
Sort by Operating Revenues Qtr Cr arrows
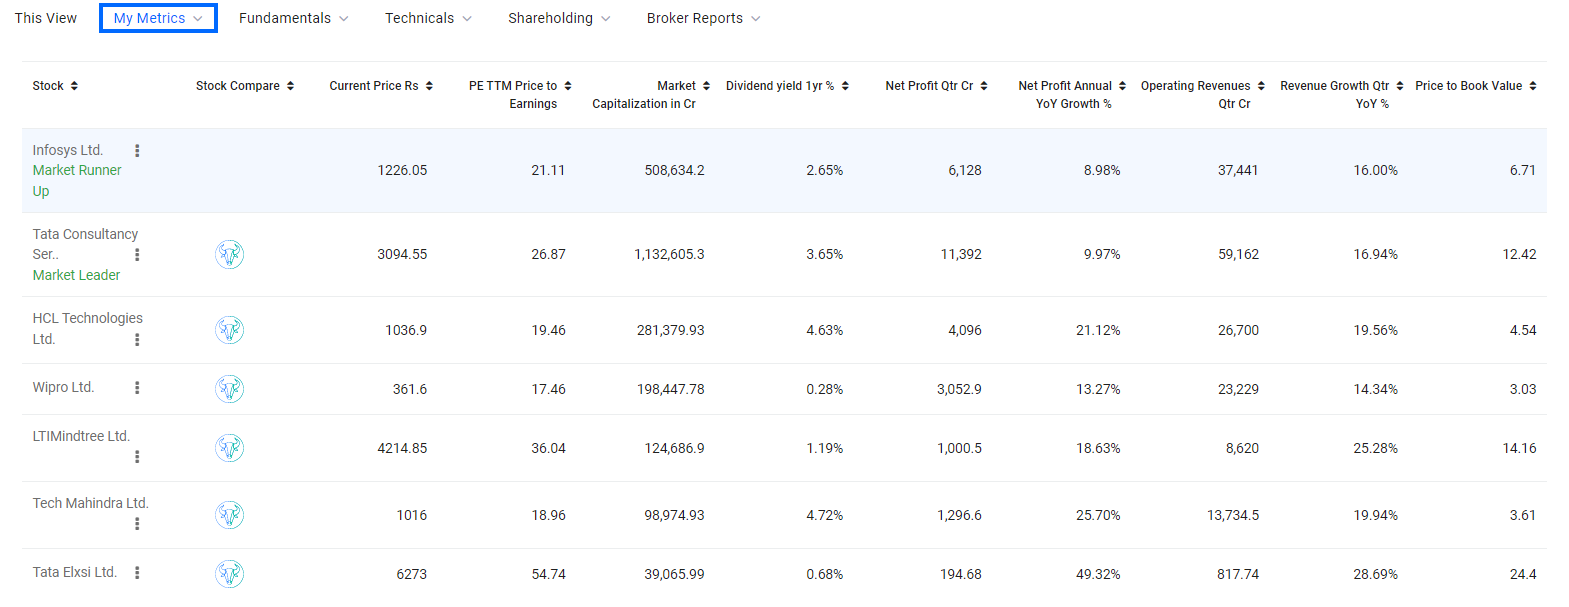click(x=1261, y=86)
